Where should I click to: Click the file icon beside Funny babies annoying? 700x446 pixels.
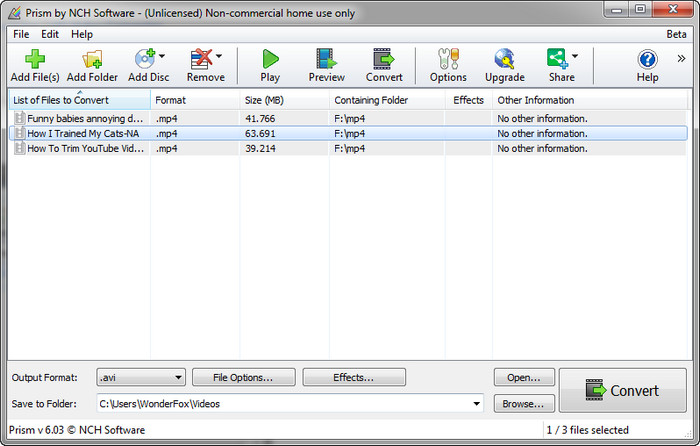[x=19, y=118]
